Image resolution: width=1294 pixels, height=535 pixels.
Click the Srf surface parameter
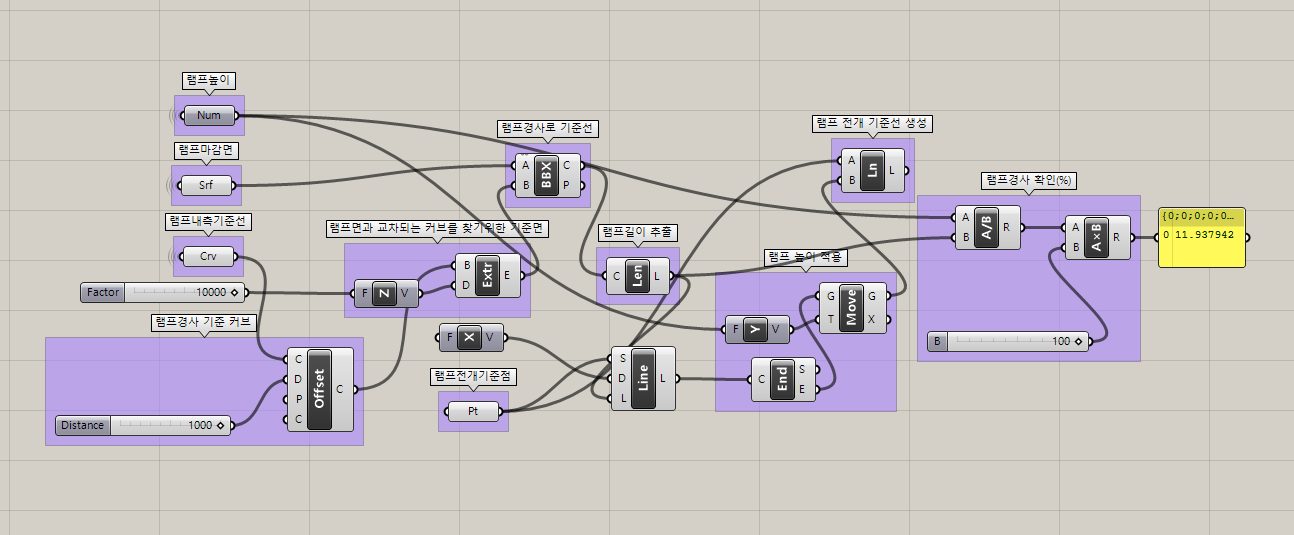(206, 185)
